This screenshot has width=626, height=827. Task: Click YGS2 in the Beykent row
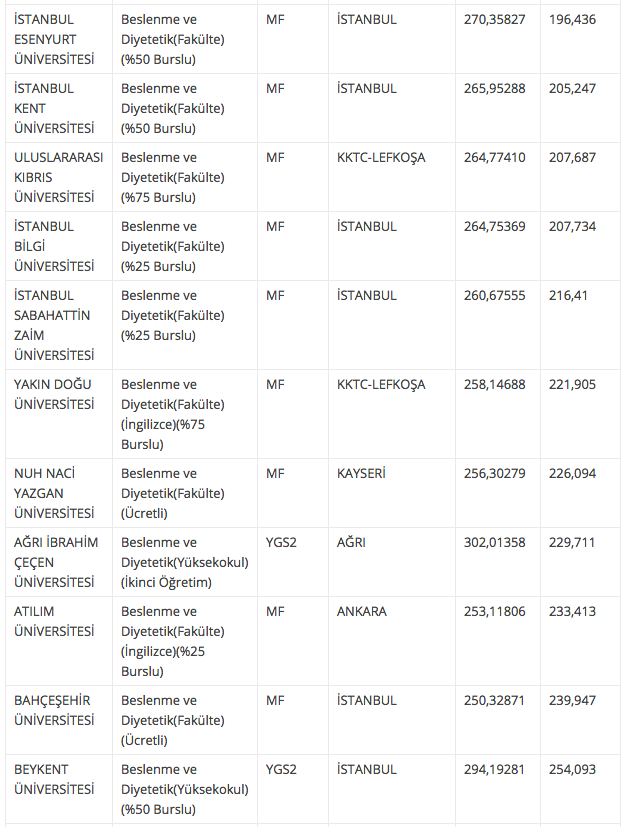tap(282, 770)
